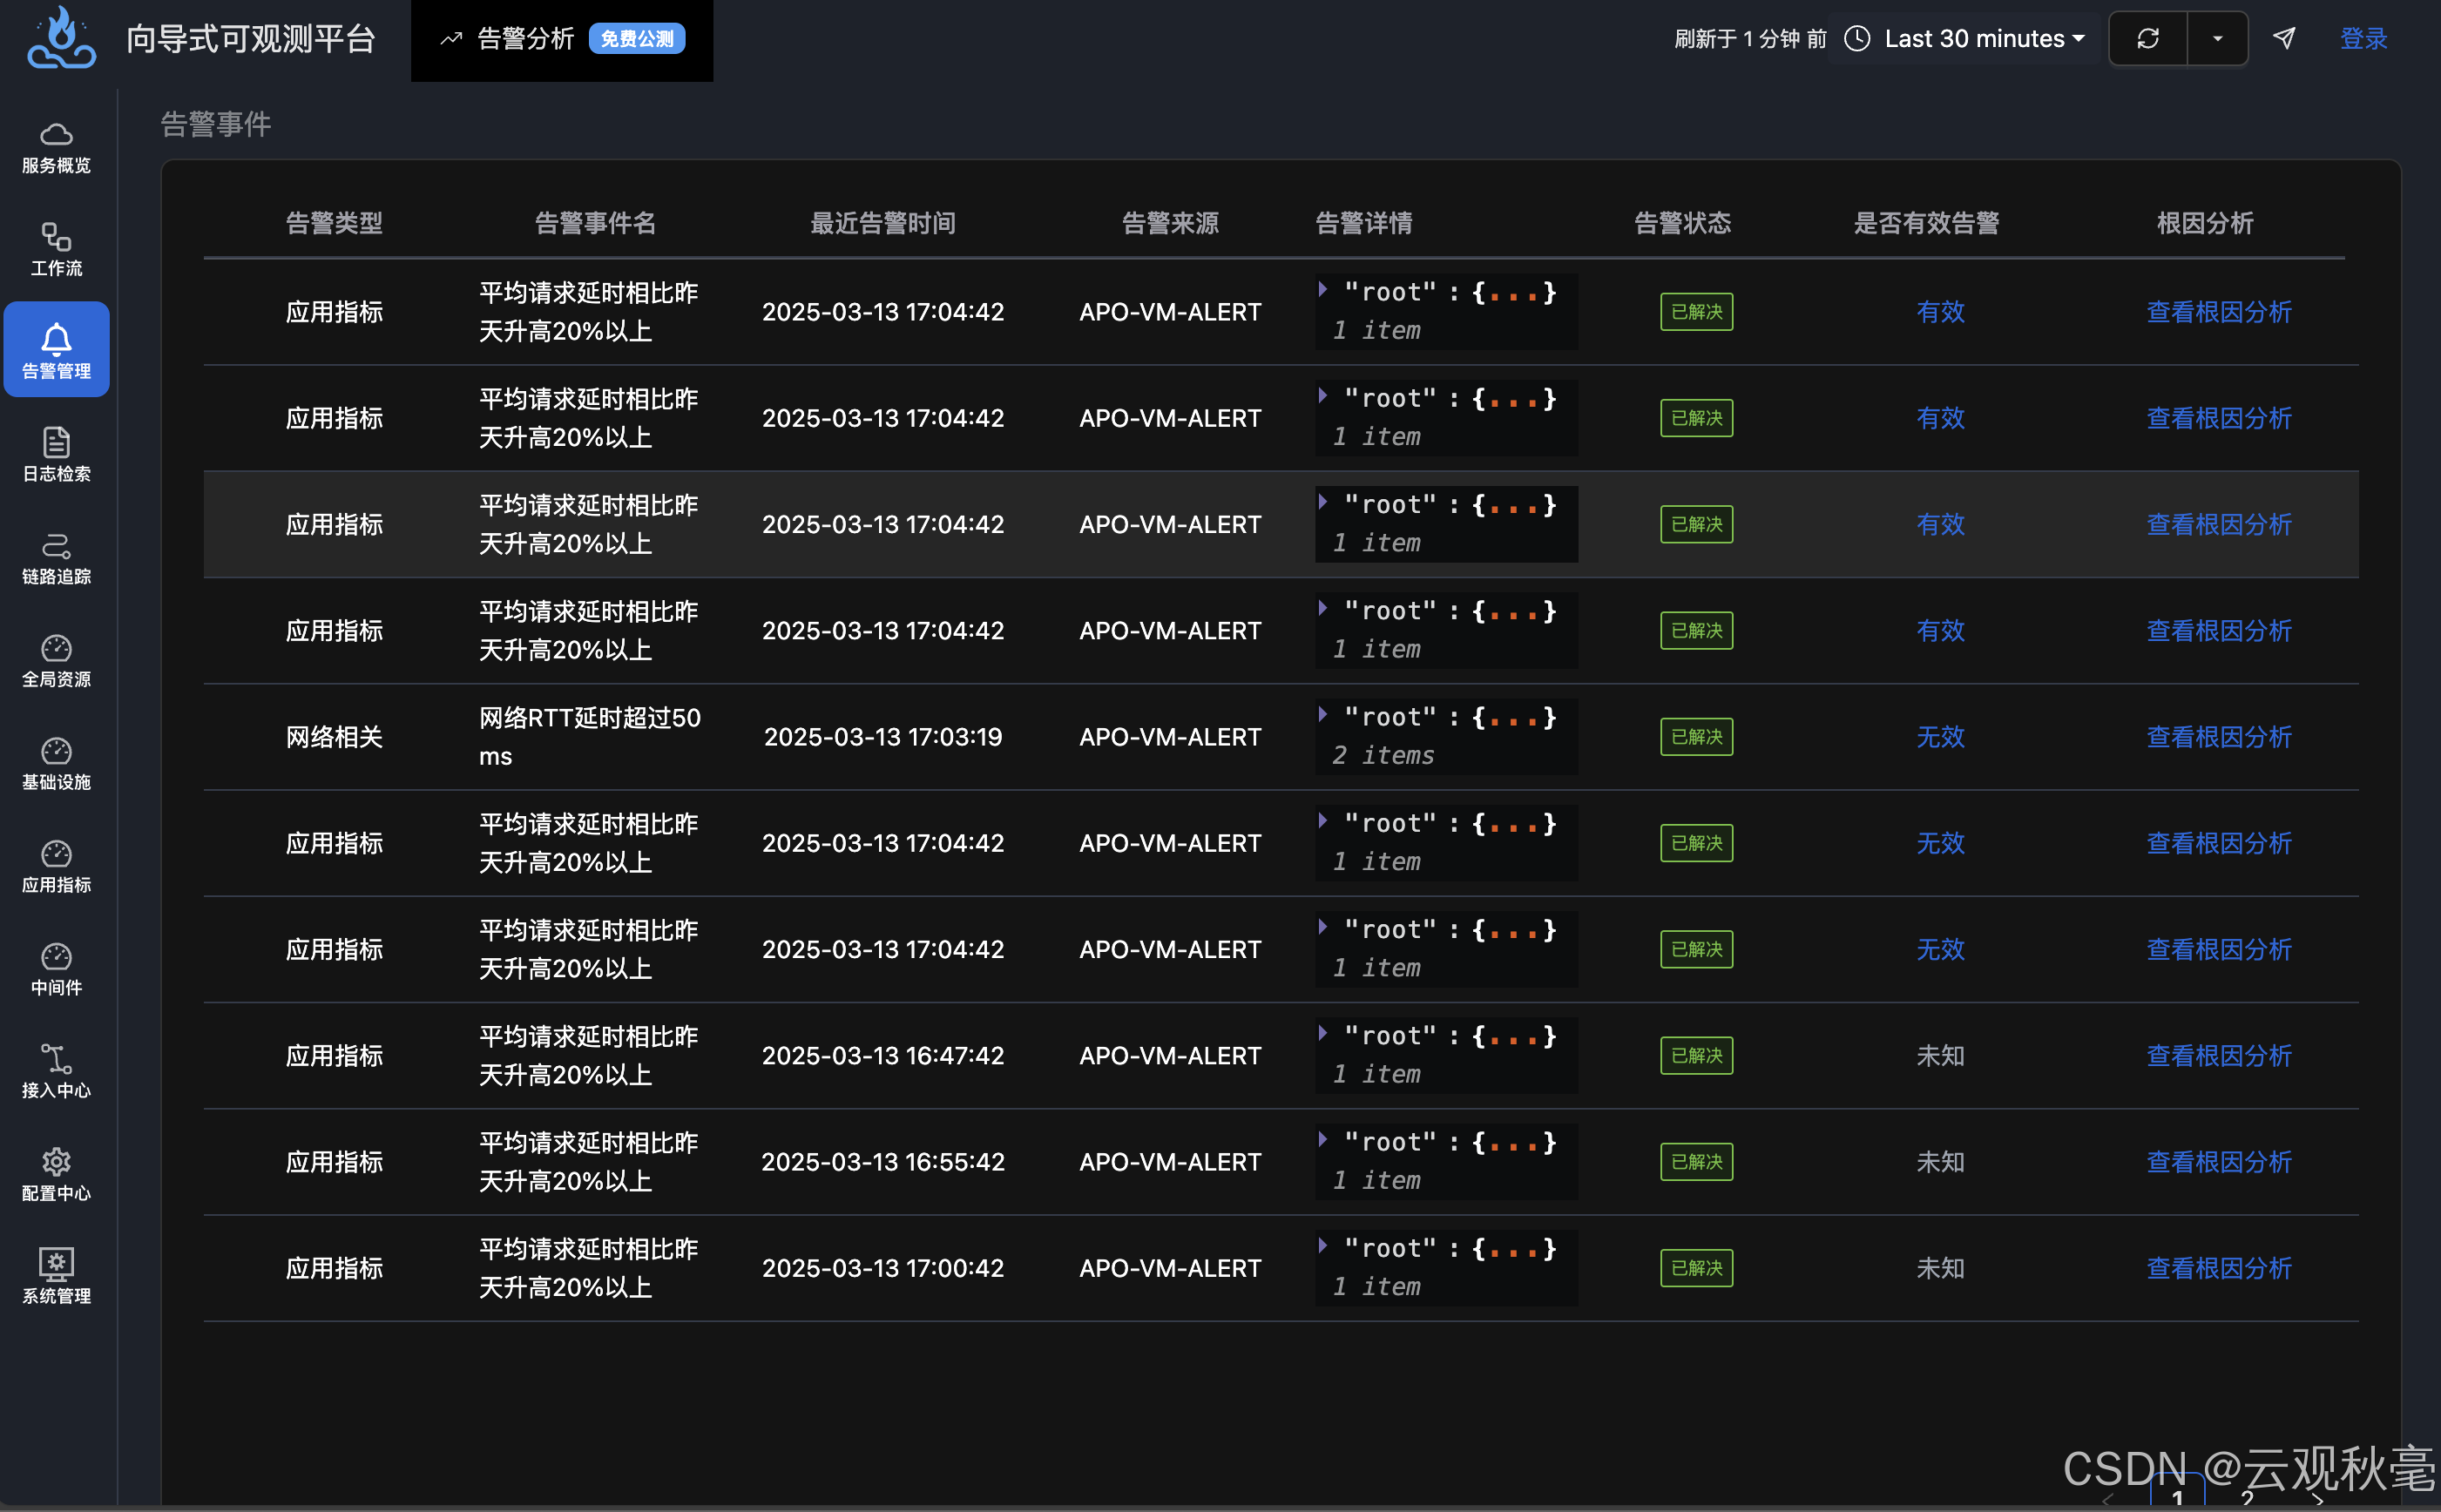This screenshot has height=1512, width=2441.
Task: Open the 接入中心 integration icon
Action: (x=56, y=1060)
